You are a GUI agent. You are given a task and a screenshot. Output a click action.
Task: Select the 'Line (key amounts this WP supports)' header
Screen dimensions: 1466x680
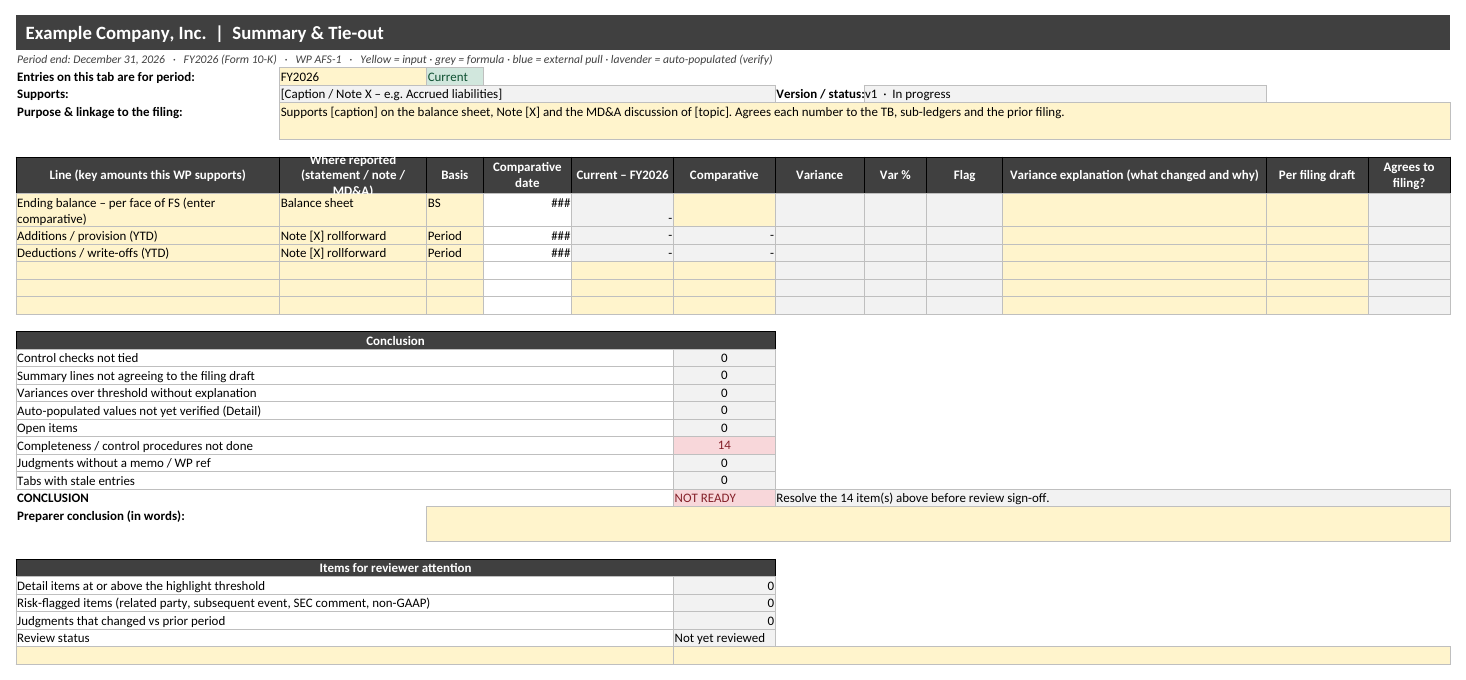coord(148,175)
